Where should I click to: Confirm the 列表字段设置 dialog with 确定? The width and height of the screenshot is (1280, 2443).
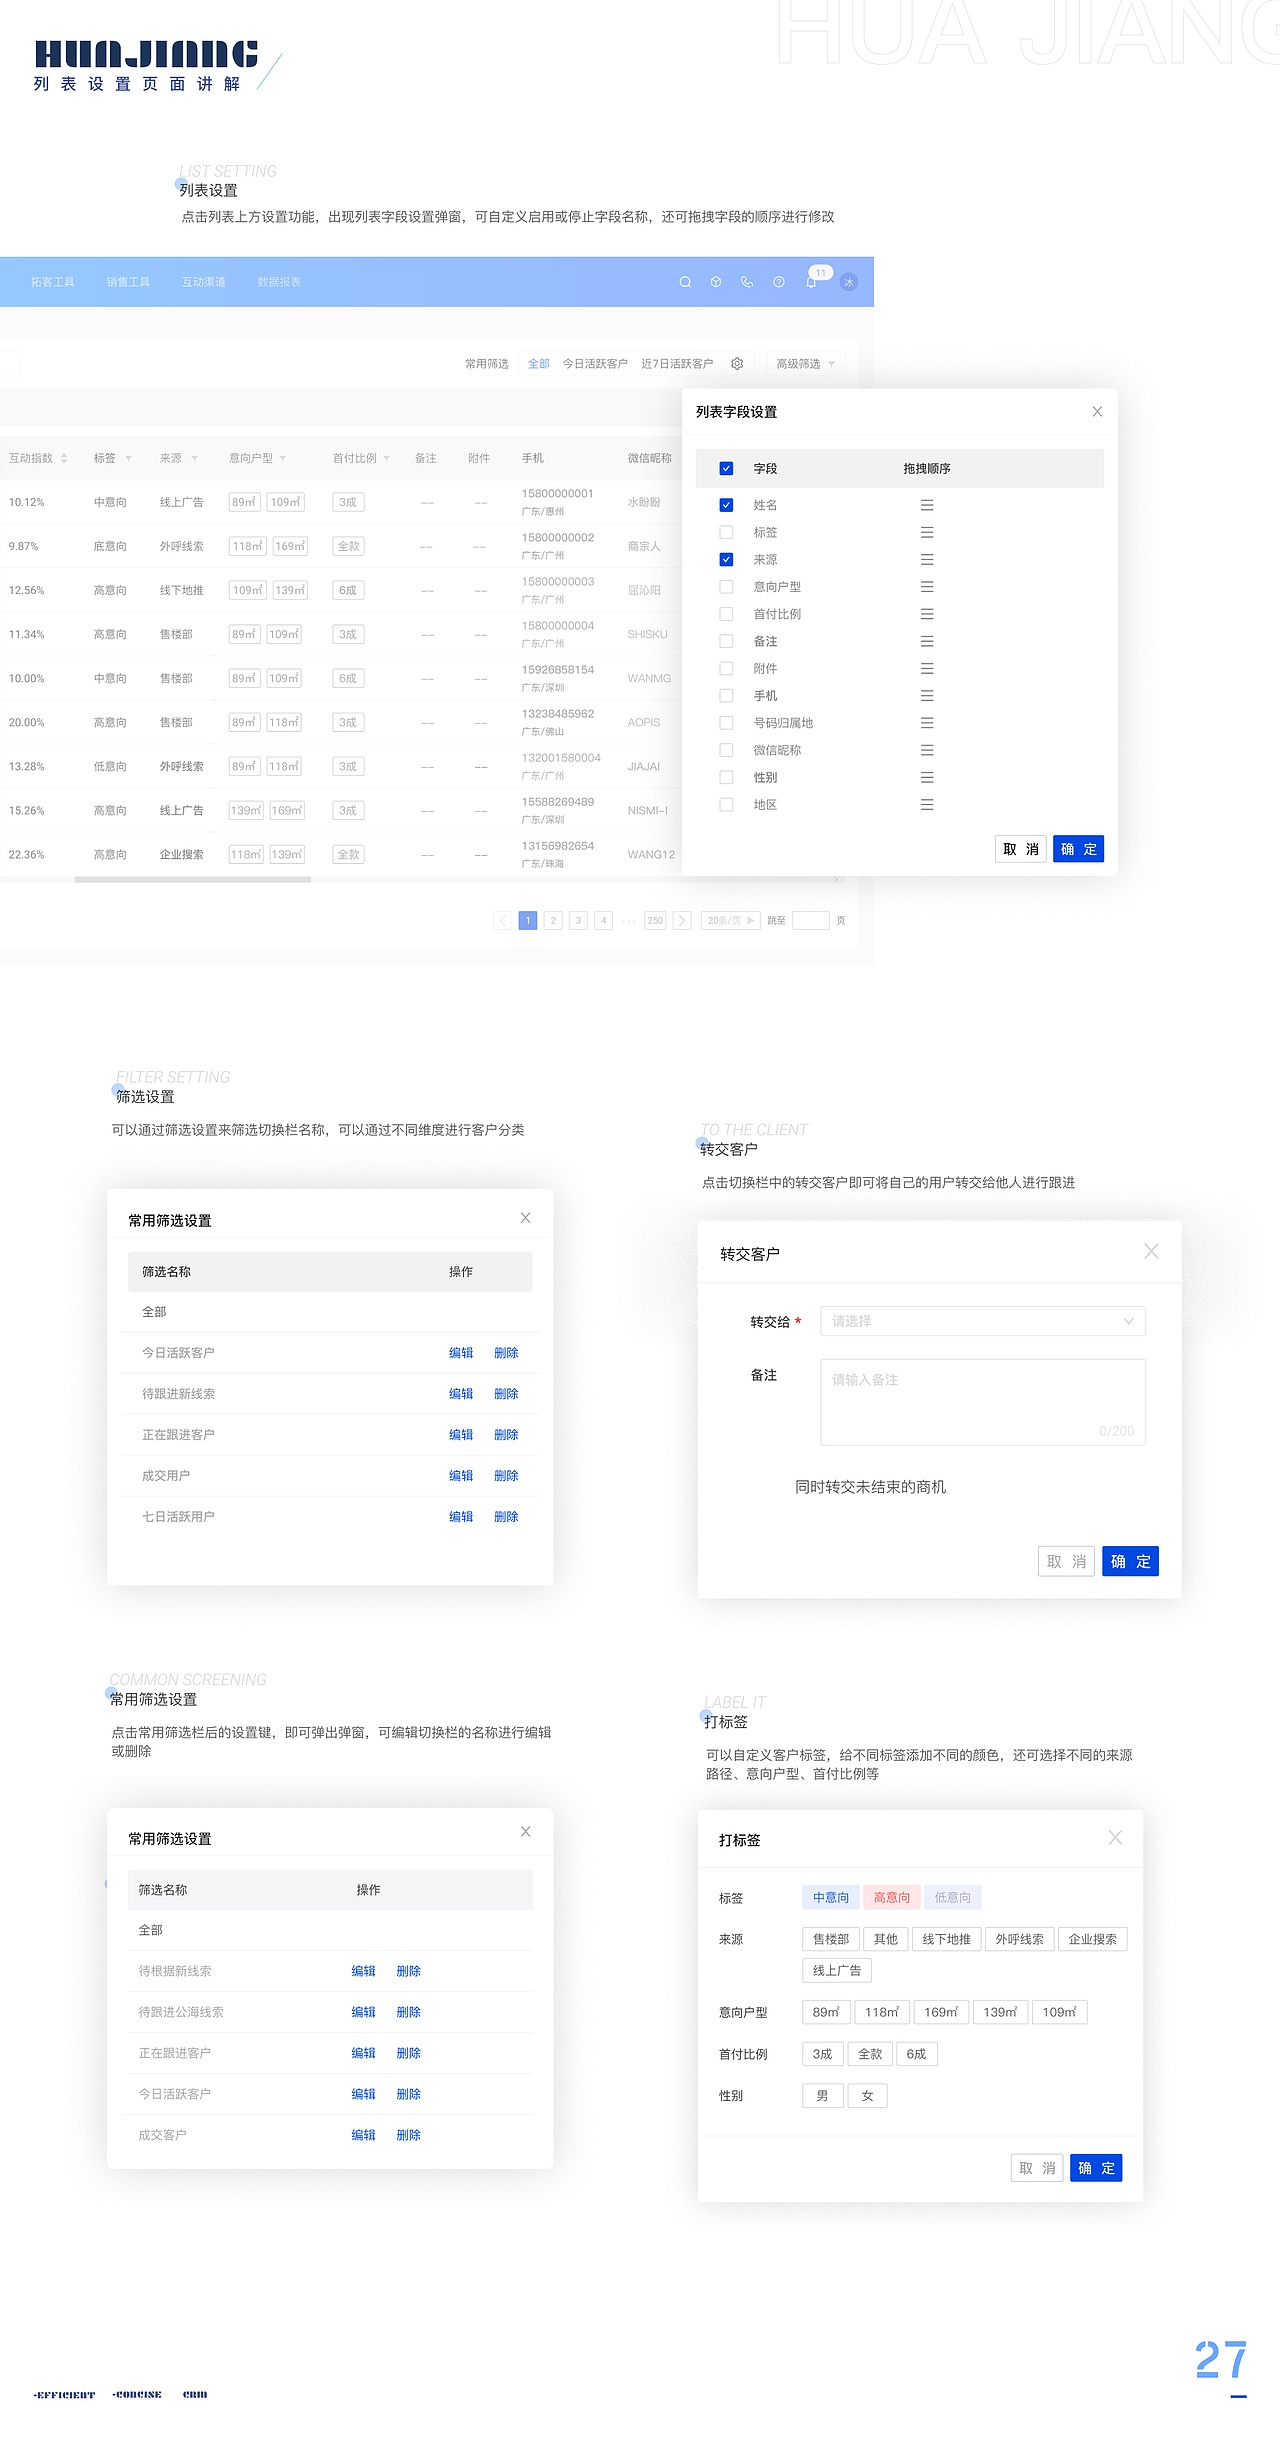click(1078, 849)
